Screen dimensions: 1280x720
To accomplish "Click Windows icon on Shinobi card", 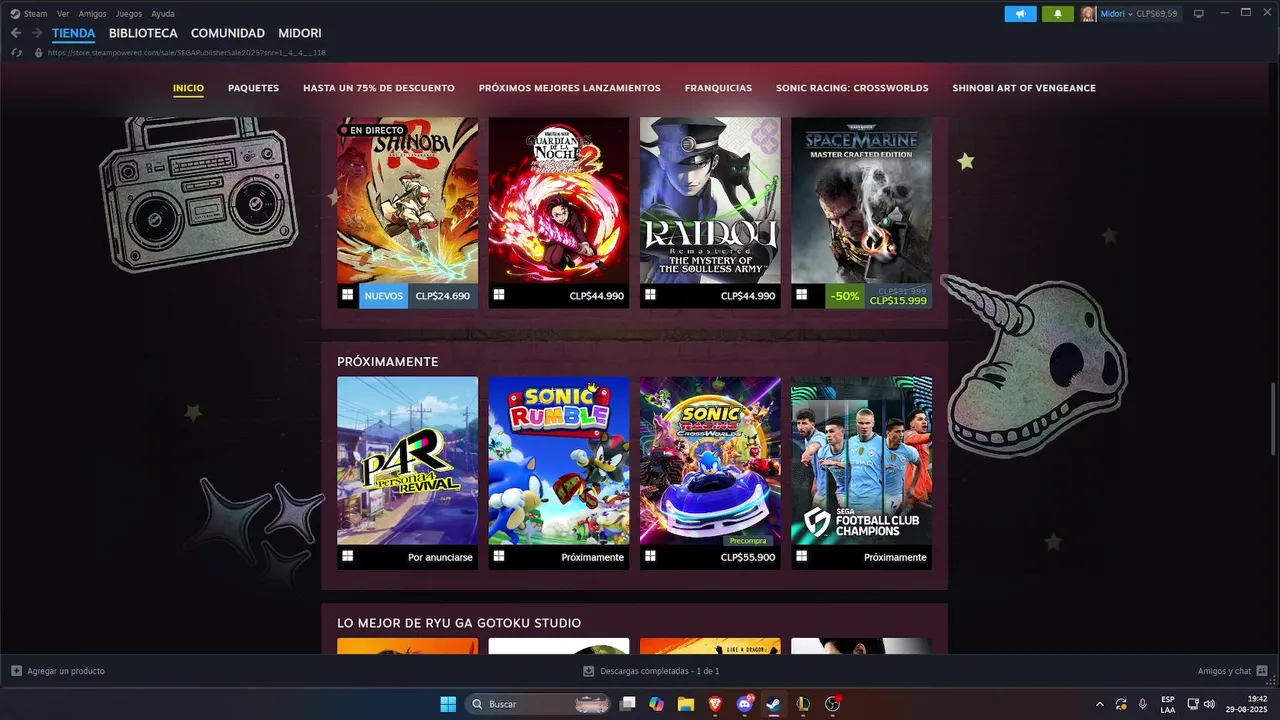I will [x=347, y=295].
